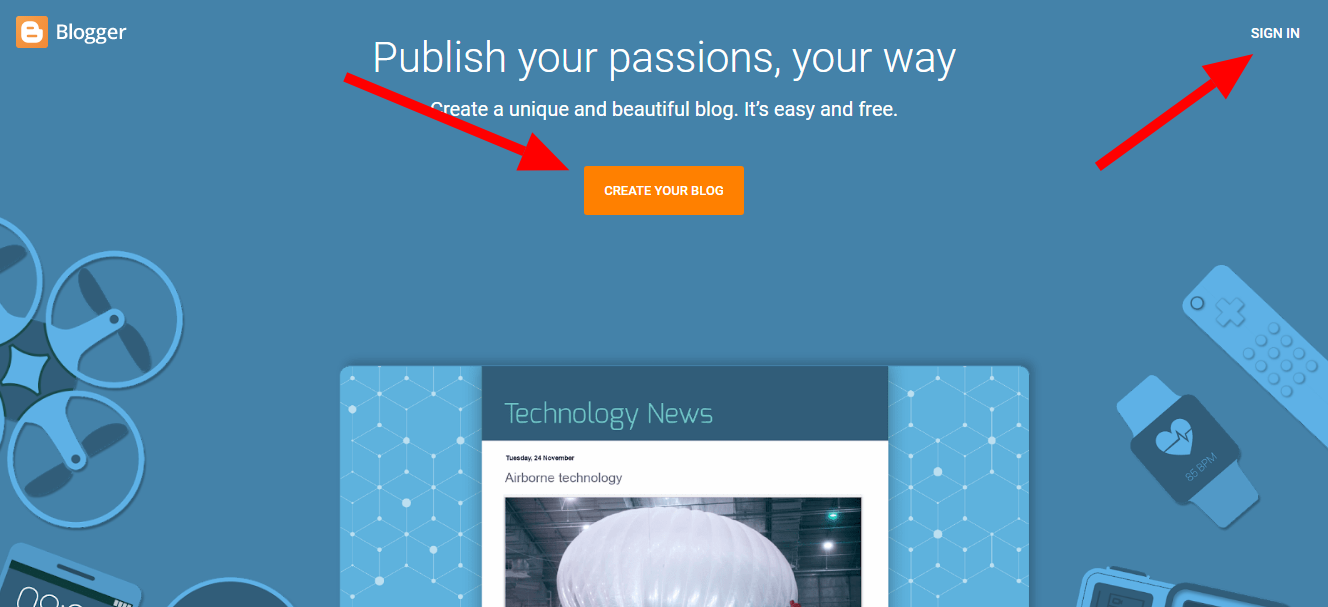
Task: Click the heart icon on the watch face
Action: (x=1172, y=438)
